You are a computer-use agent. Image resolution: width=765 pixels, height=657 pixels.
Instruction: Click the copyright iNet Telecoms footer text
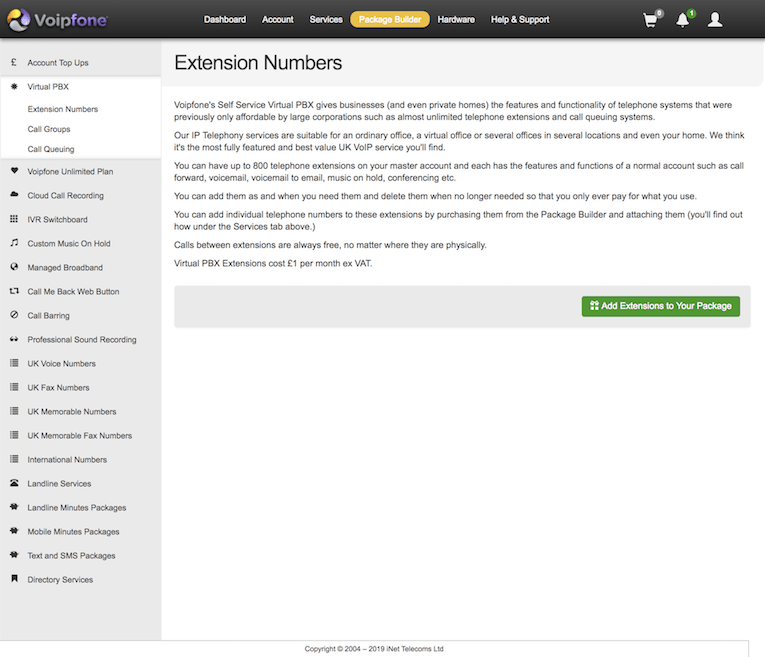pos(374,649)
